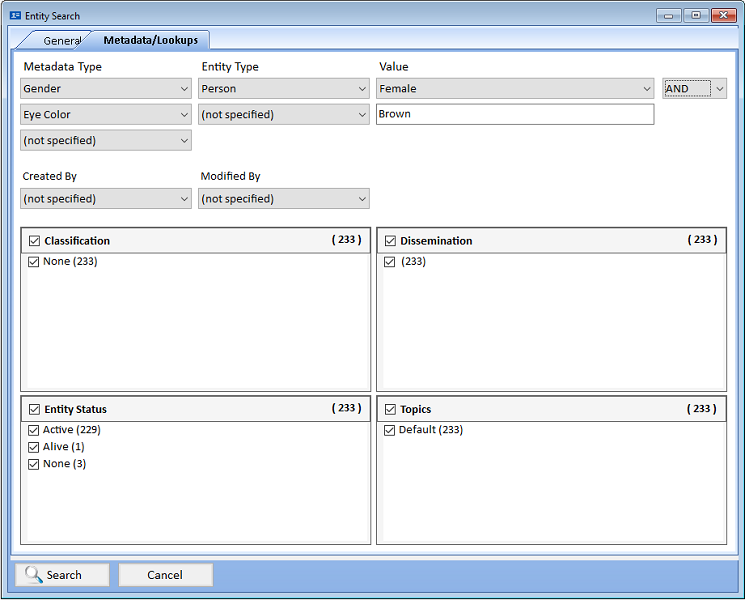Toggle the Dissemination group checkbox
This screenshot has height=600, width=745.
[390, 241]
